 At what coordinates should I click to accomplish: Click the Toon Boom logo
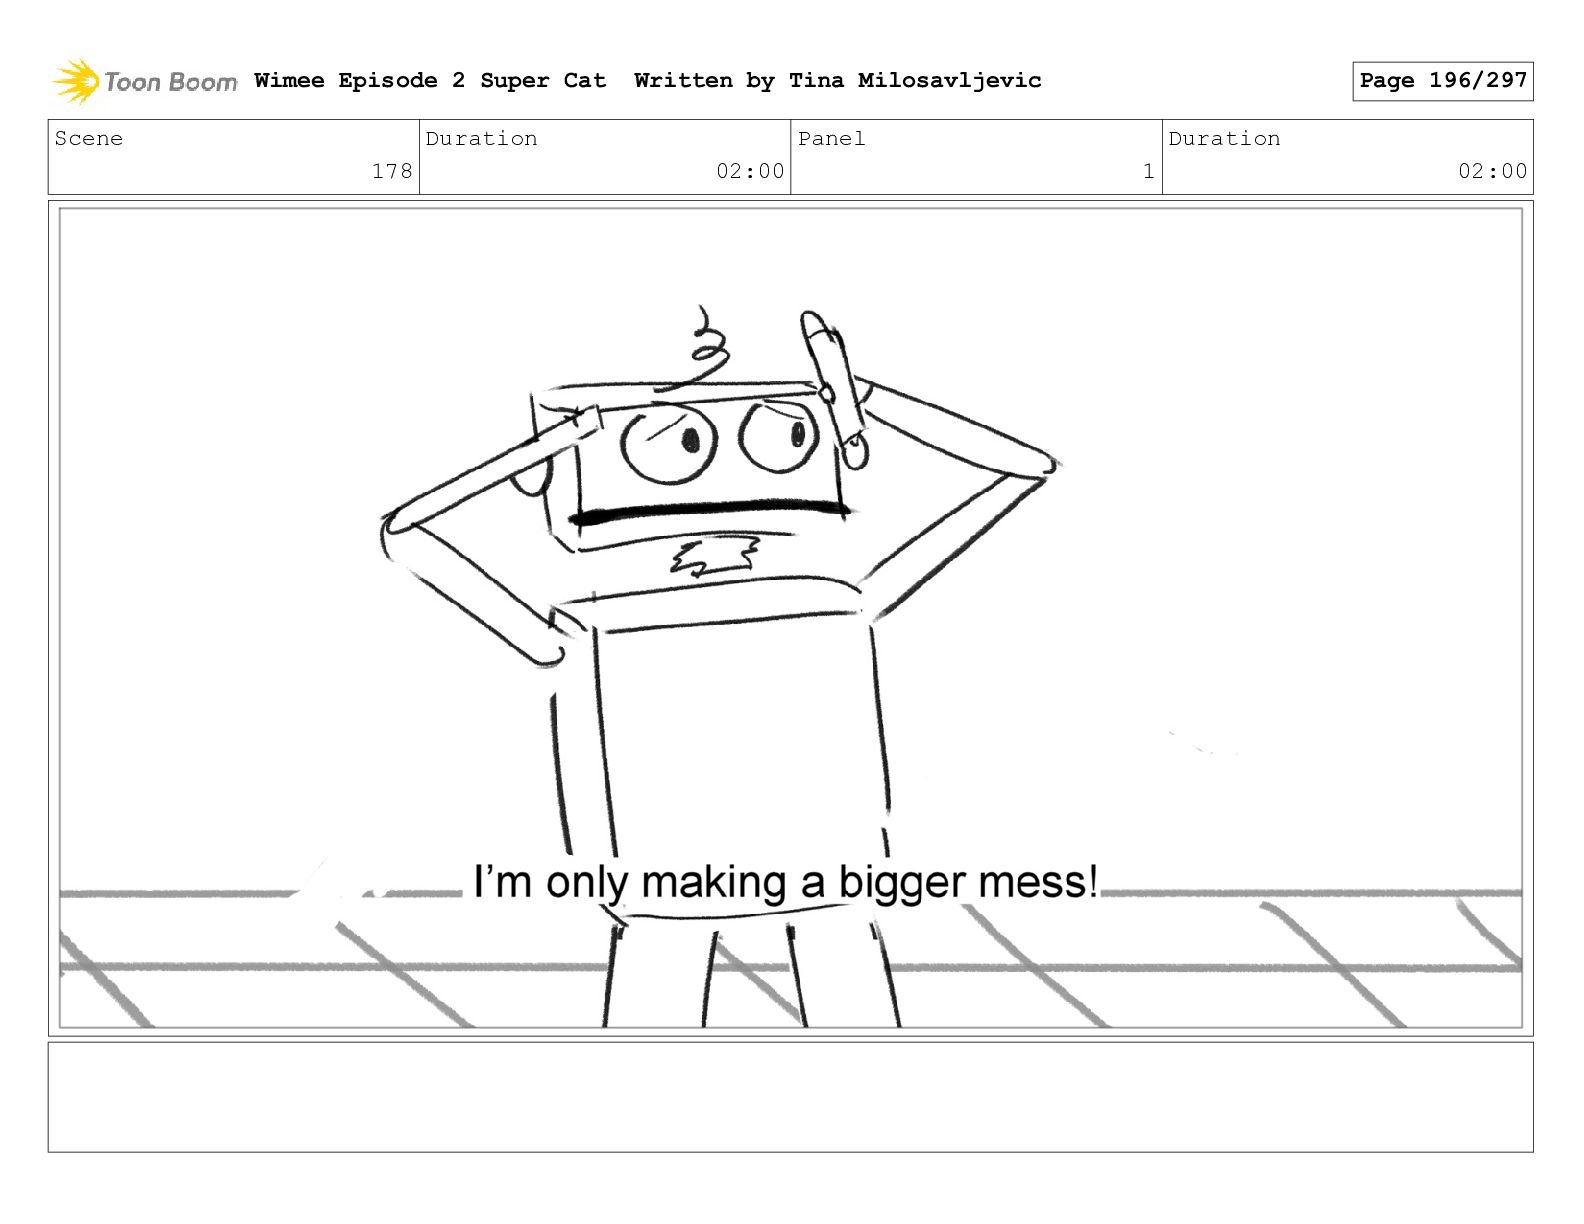[145, 81]
